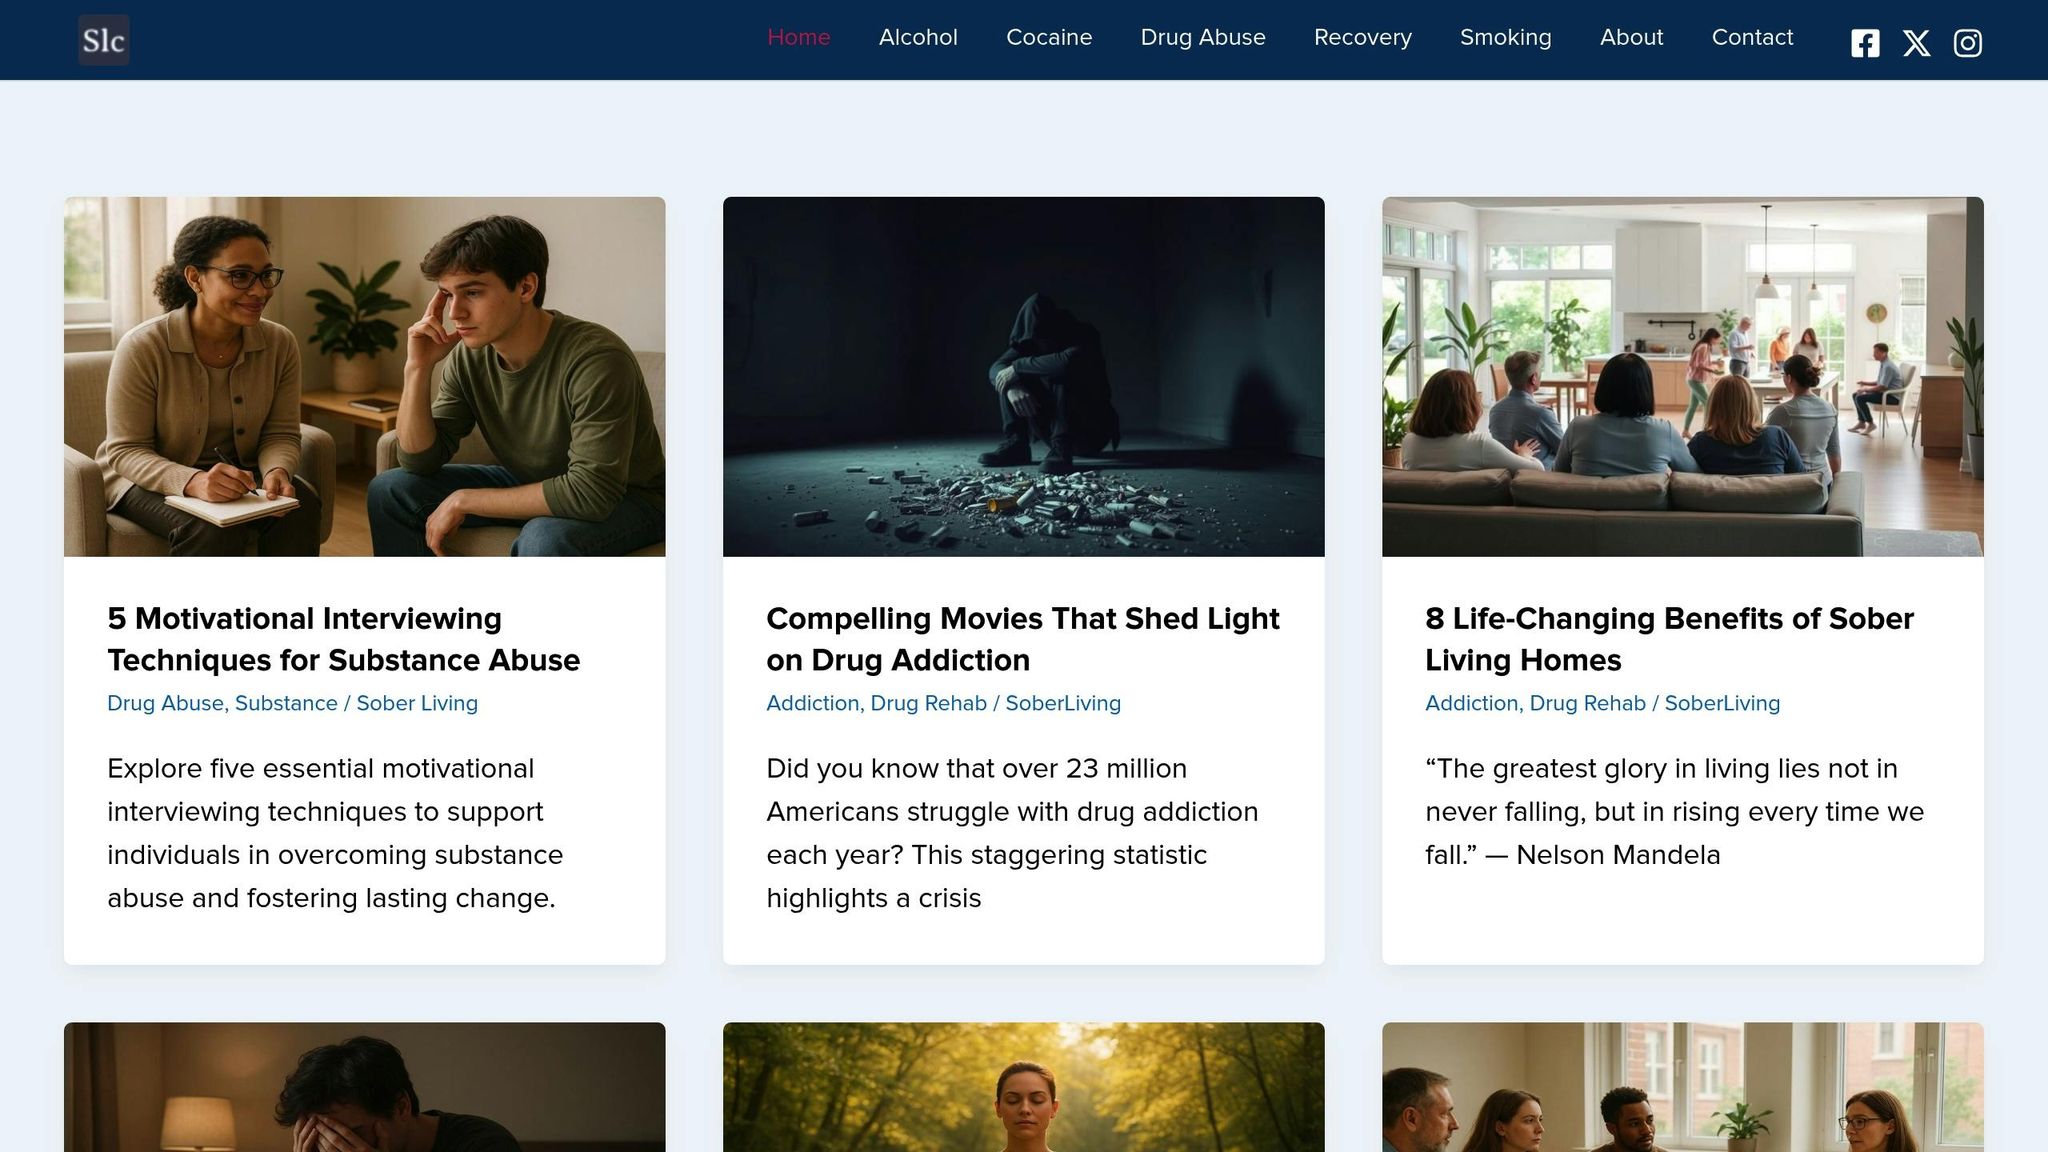This screenshot has height=1152, width=2048.
Task: Open the meditating woman in forest thumbnail
Action: [1024, 1087]
